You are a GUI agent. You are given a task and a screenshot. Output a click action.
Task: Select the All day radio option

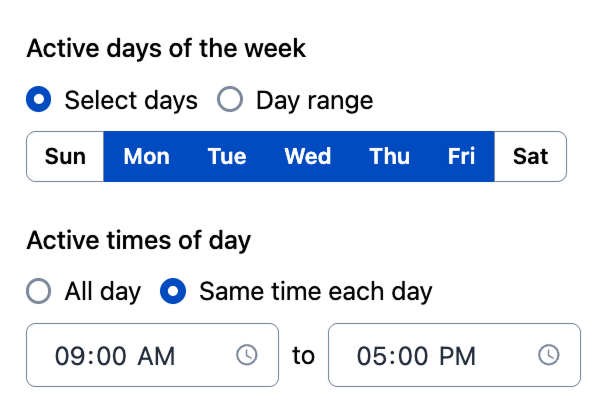click(39, 291)
